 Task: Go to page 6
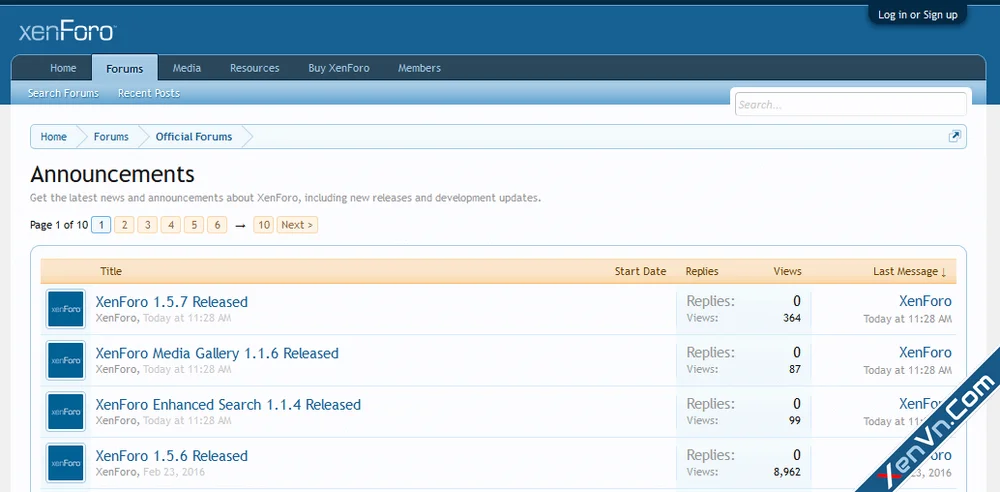tap(217, 225)
